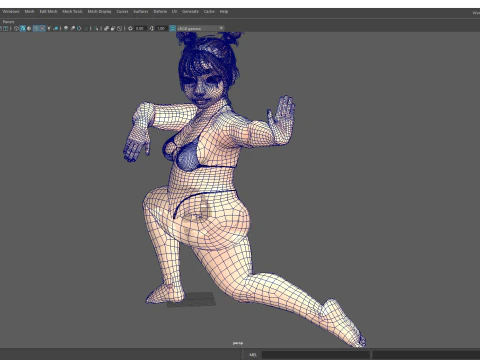Toggle multisample anti-aliasing icon
This screenshot has height=360, width=480.
pos(79,28)
